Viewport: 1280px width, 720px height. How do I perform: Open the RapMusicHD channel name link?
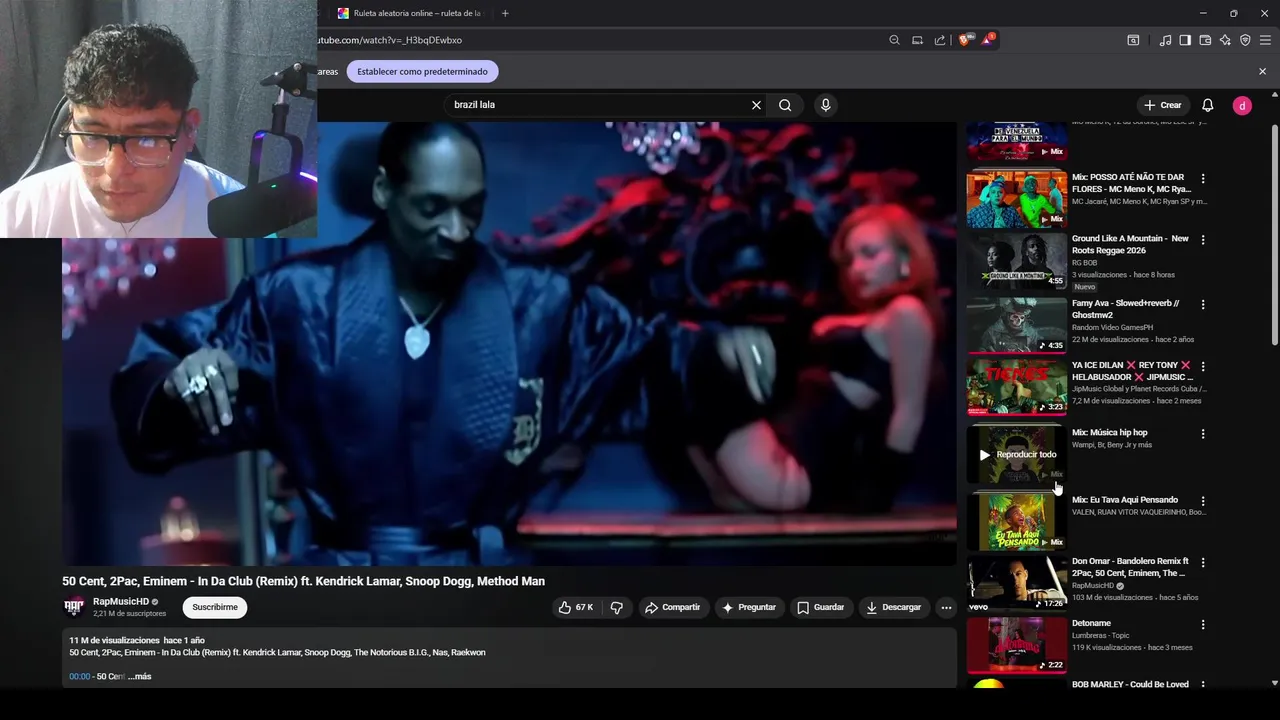pos(120,602)
